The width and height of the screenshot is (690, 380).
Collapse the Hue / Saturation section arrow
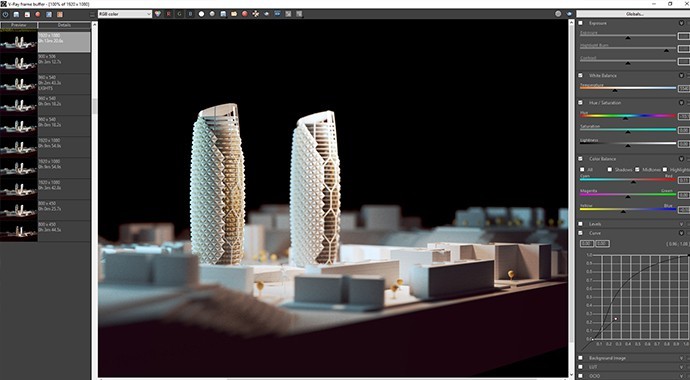coord(681,102)
